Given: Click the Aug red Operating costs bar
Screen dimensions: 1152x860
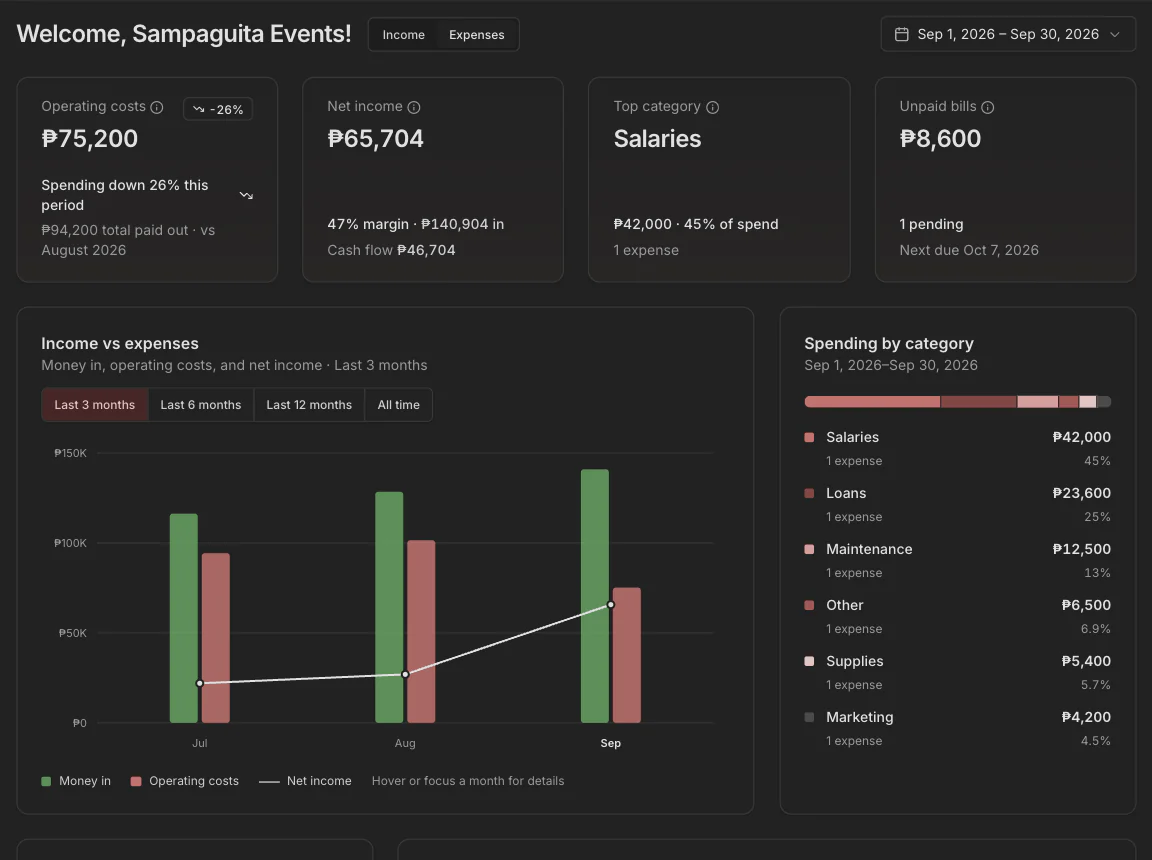Looking at the screenshot, I should point(421,632).
